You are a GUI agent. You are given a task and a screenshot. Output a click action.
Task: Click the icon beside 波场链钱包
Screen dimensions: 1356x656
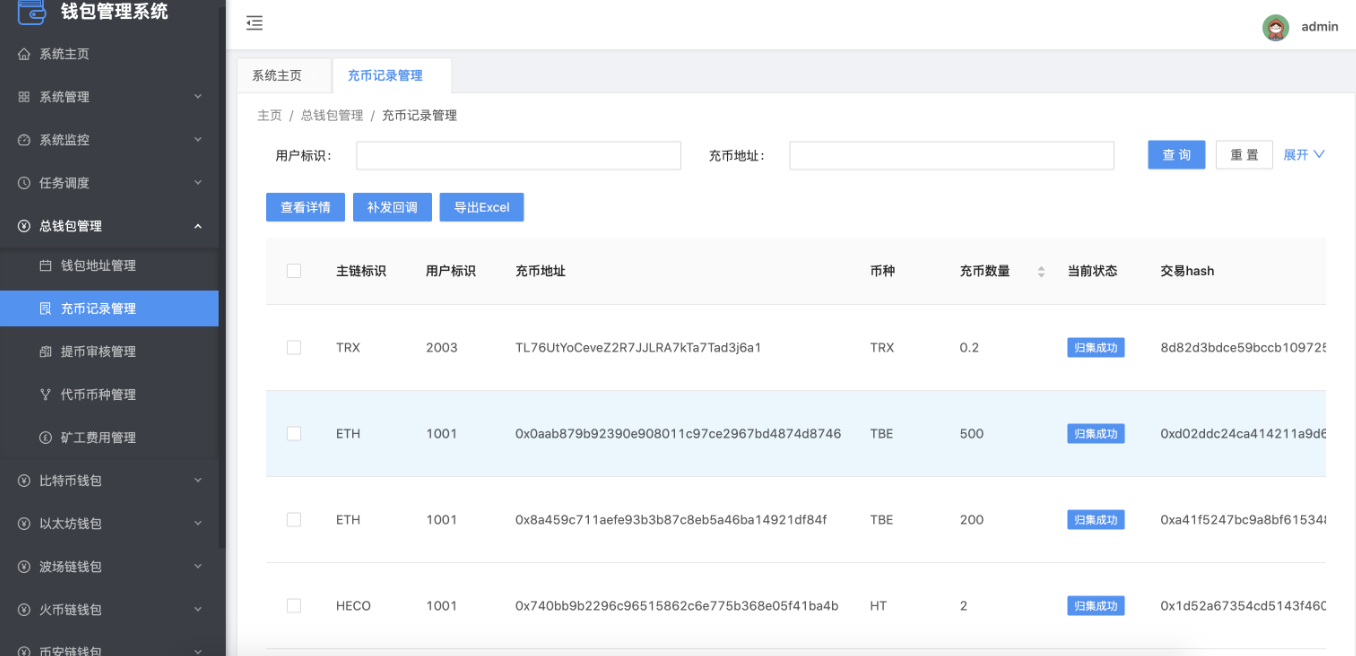tap(24, 567)
